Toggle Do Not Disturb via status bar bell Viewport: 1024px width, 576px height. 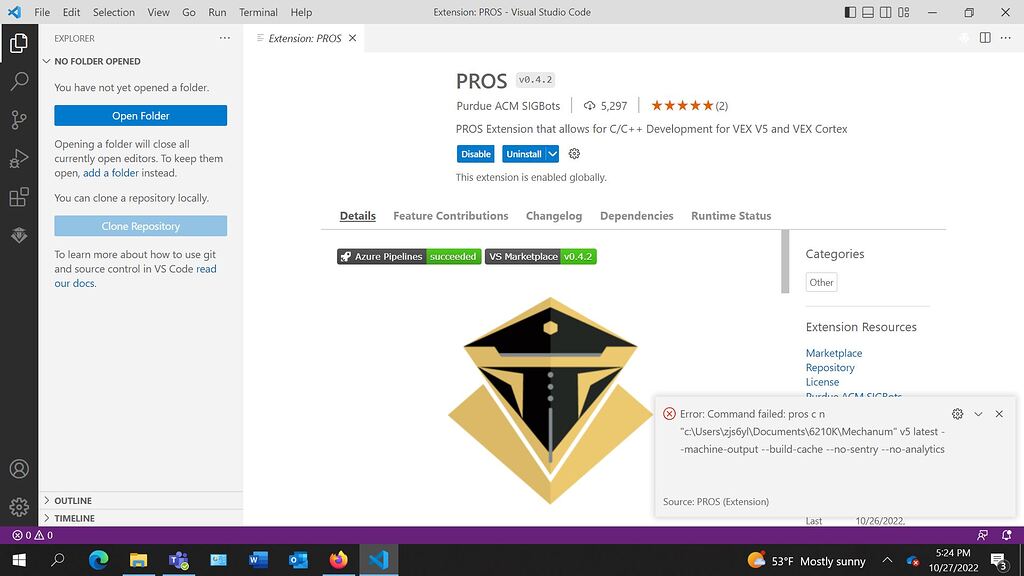[x=1006, y=535]
